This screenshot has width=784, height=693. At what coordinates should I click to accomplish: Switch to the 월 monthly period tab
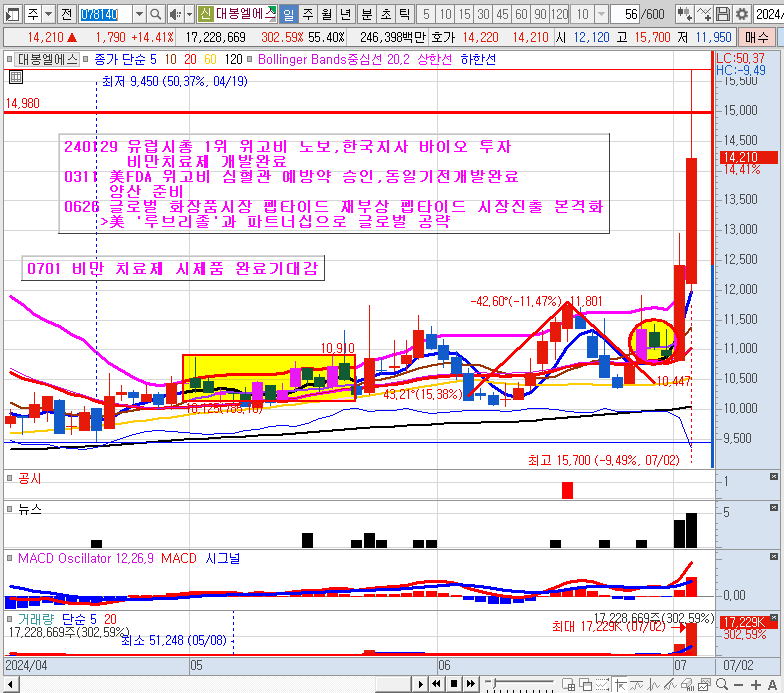(x=326, y=14)
